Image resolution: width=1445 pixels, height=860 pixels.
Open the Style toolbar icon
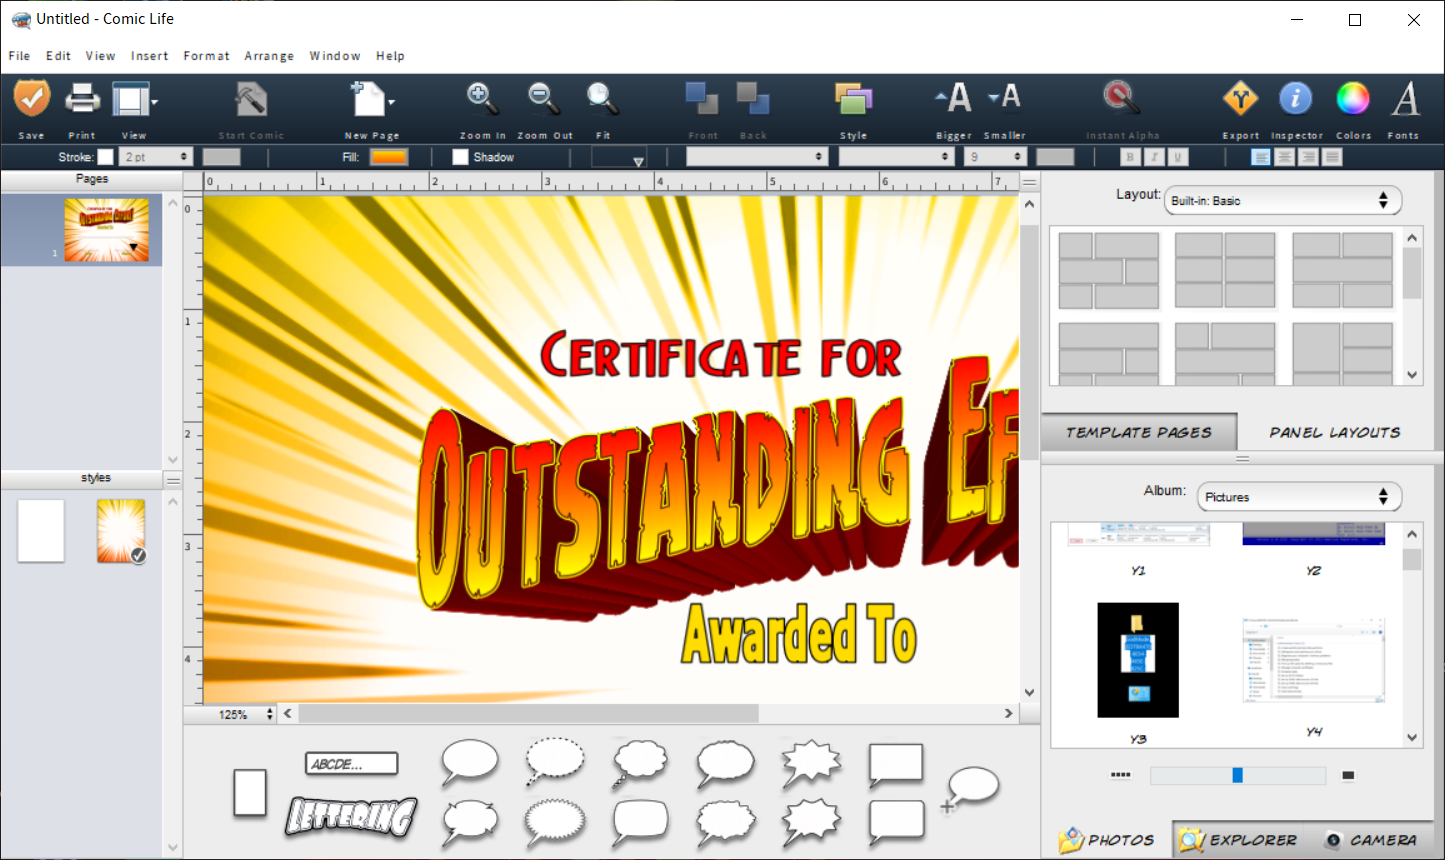click(853, 99)
